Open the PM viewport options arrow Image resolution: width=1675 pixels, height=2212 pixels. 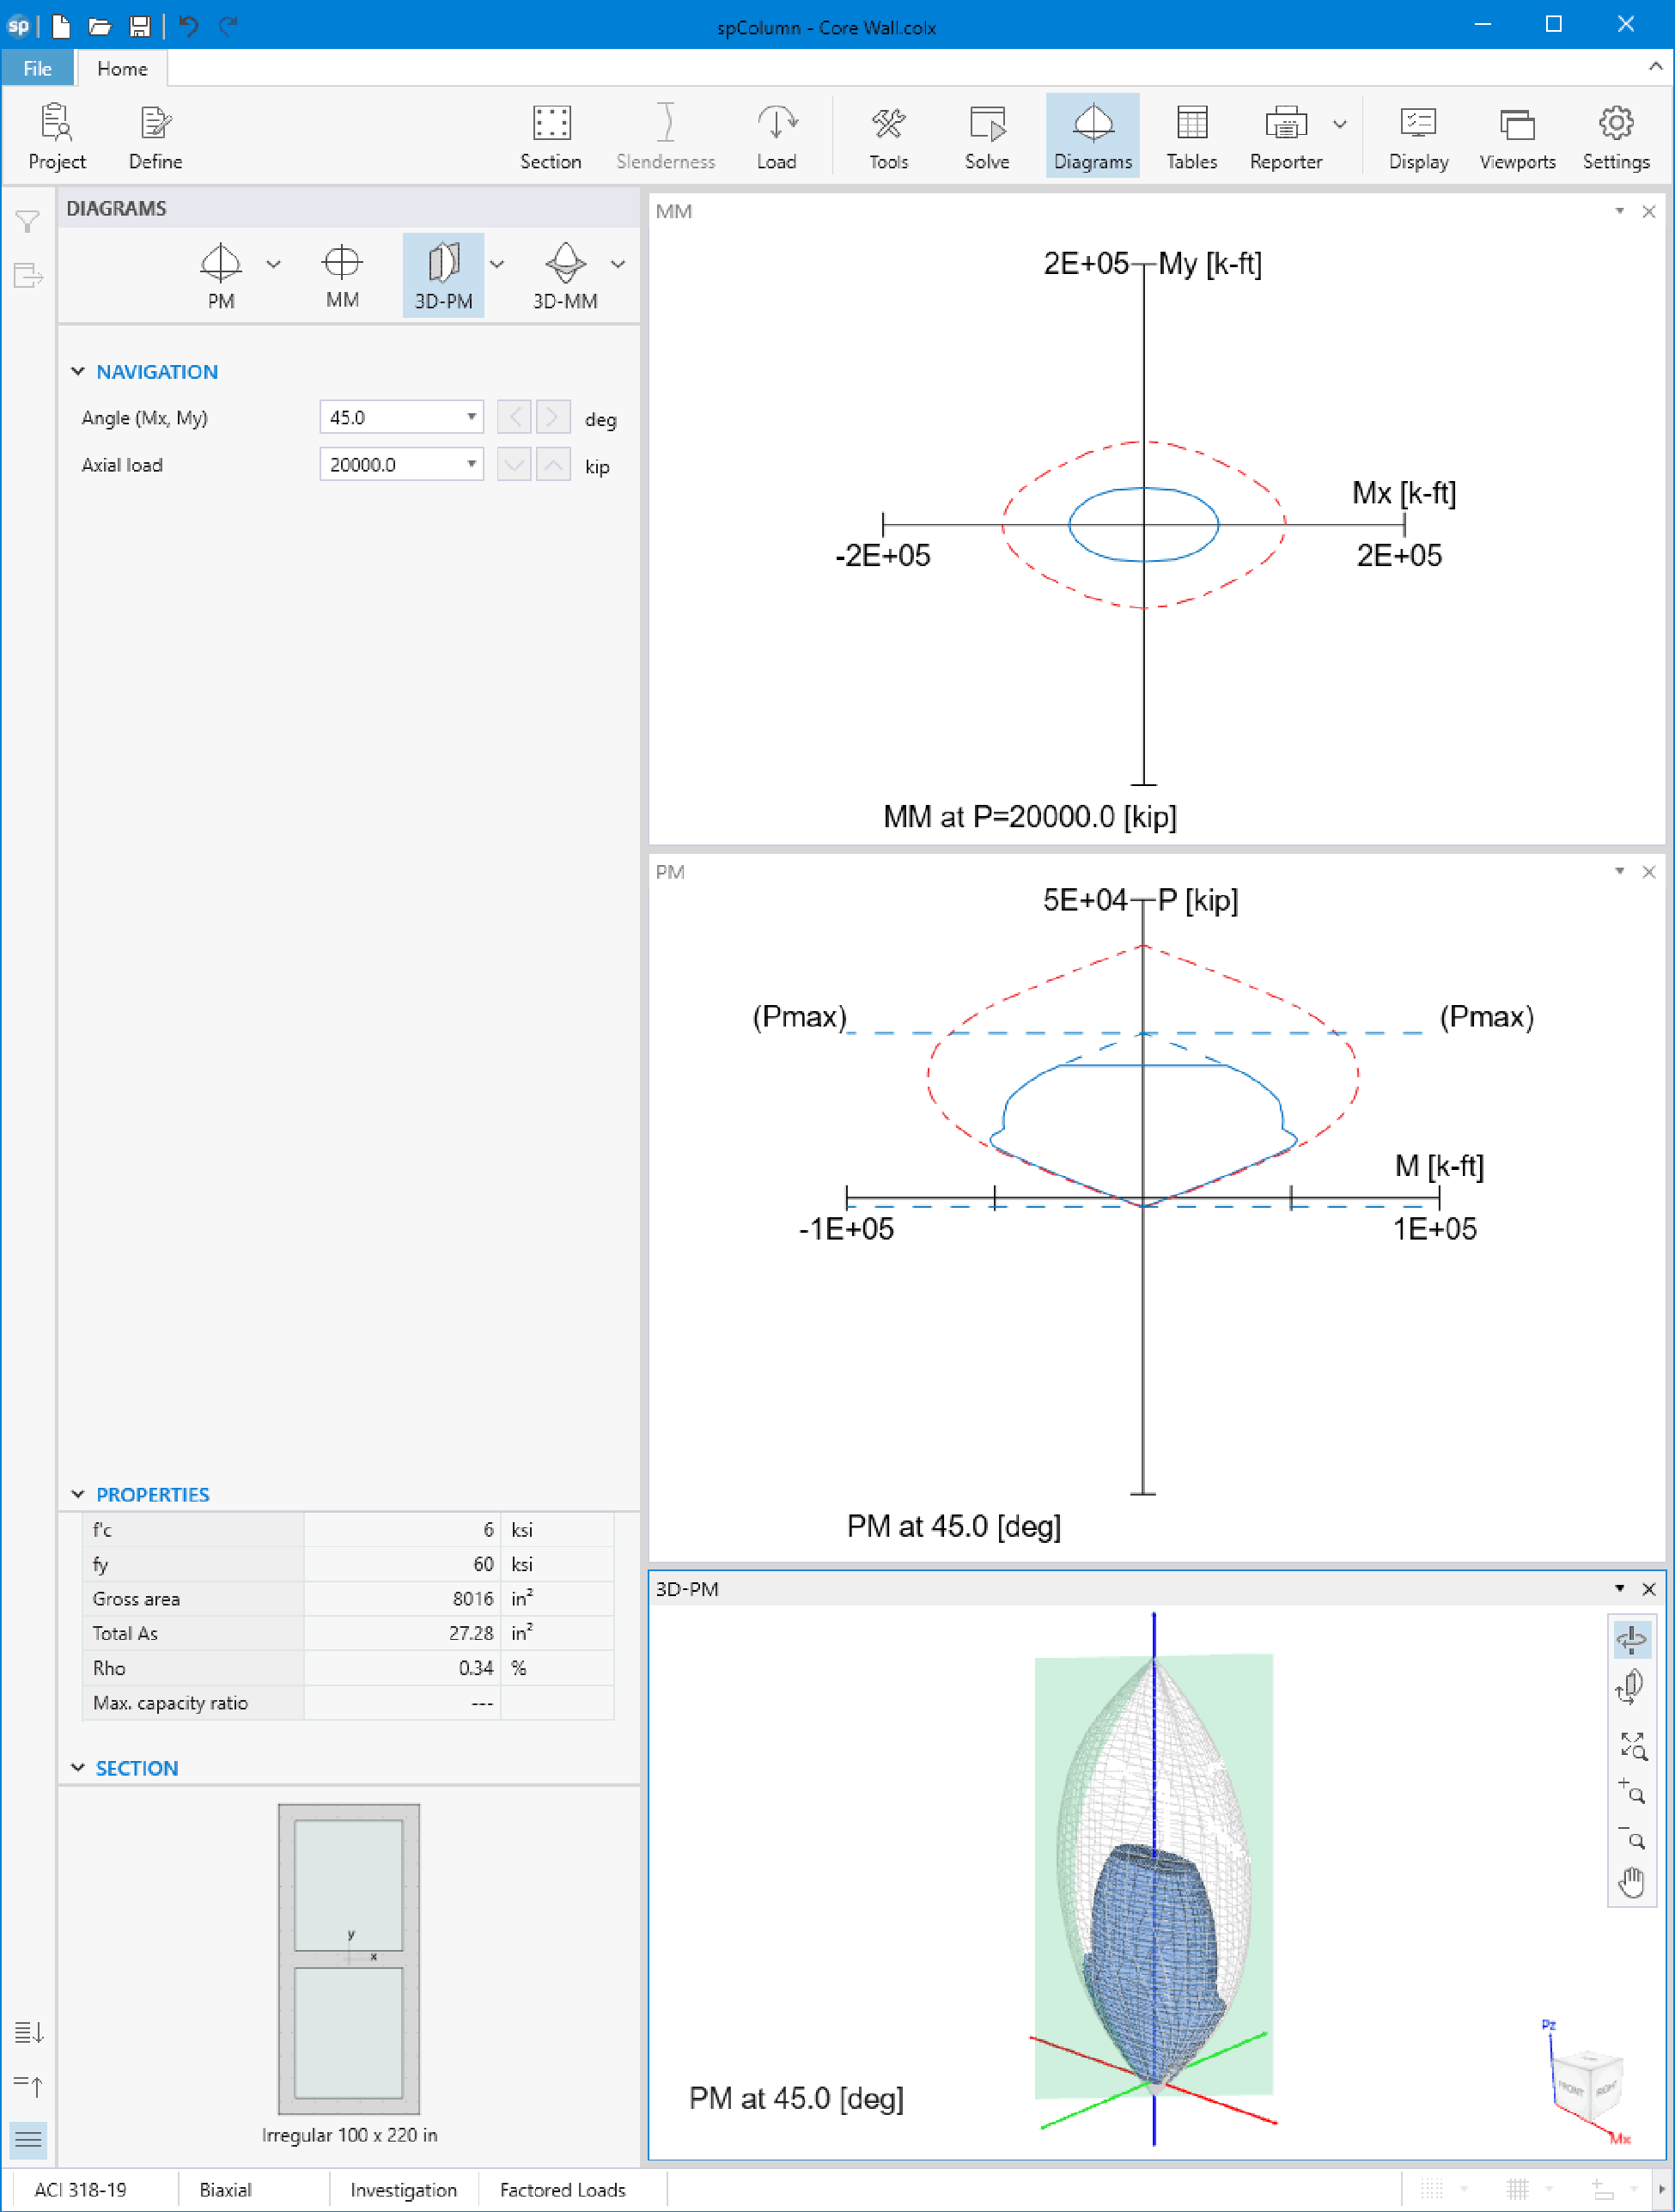(x=1619, y=871)
